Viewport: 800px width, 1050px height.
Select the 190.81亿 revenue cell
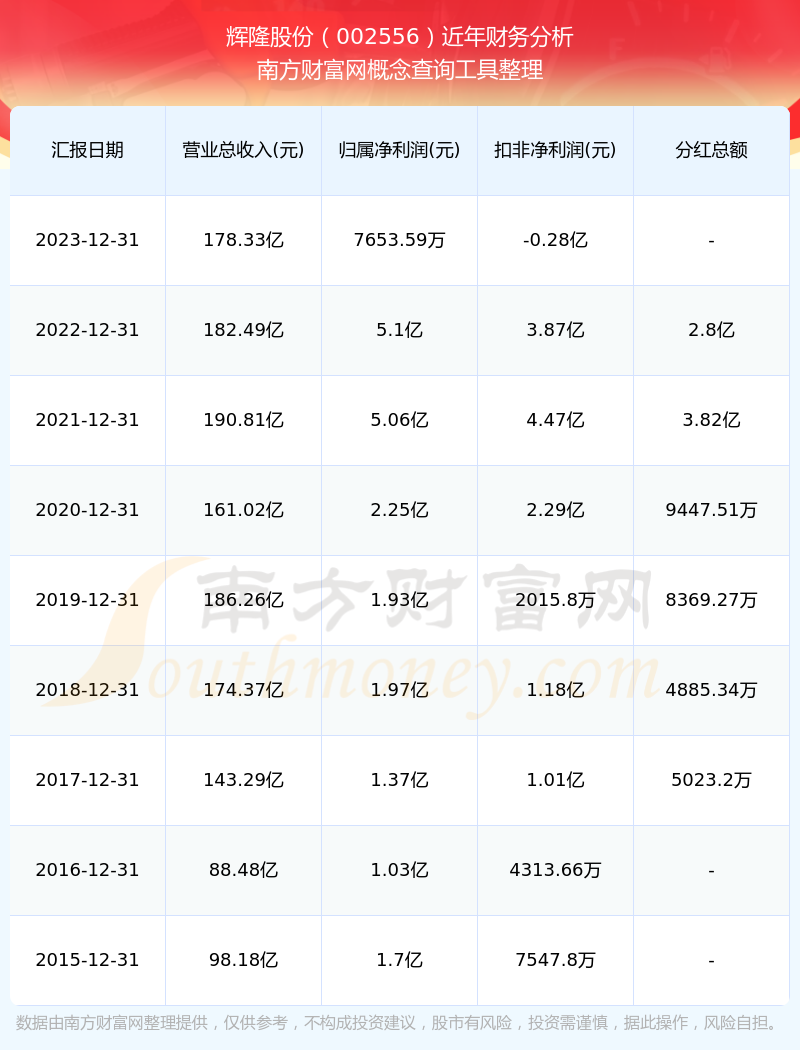244,420
